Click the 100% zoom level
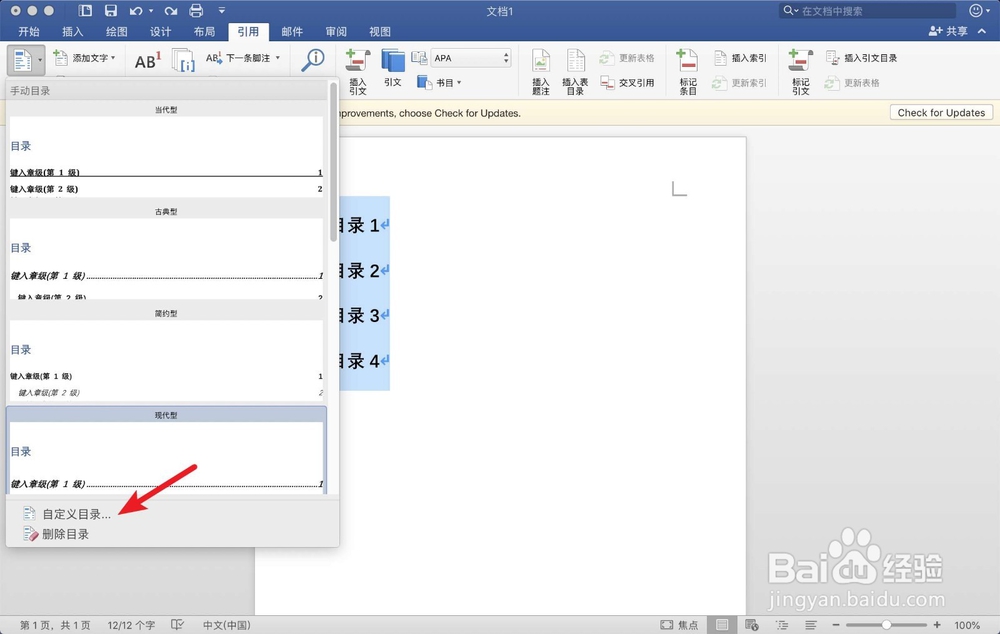 coord(967,625)
